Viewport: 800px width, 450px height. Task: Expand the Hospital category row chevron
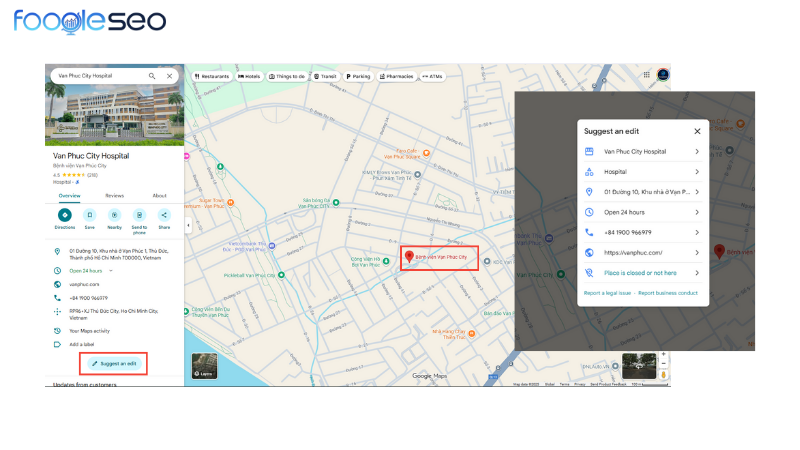(x=697, y=172)
